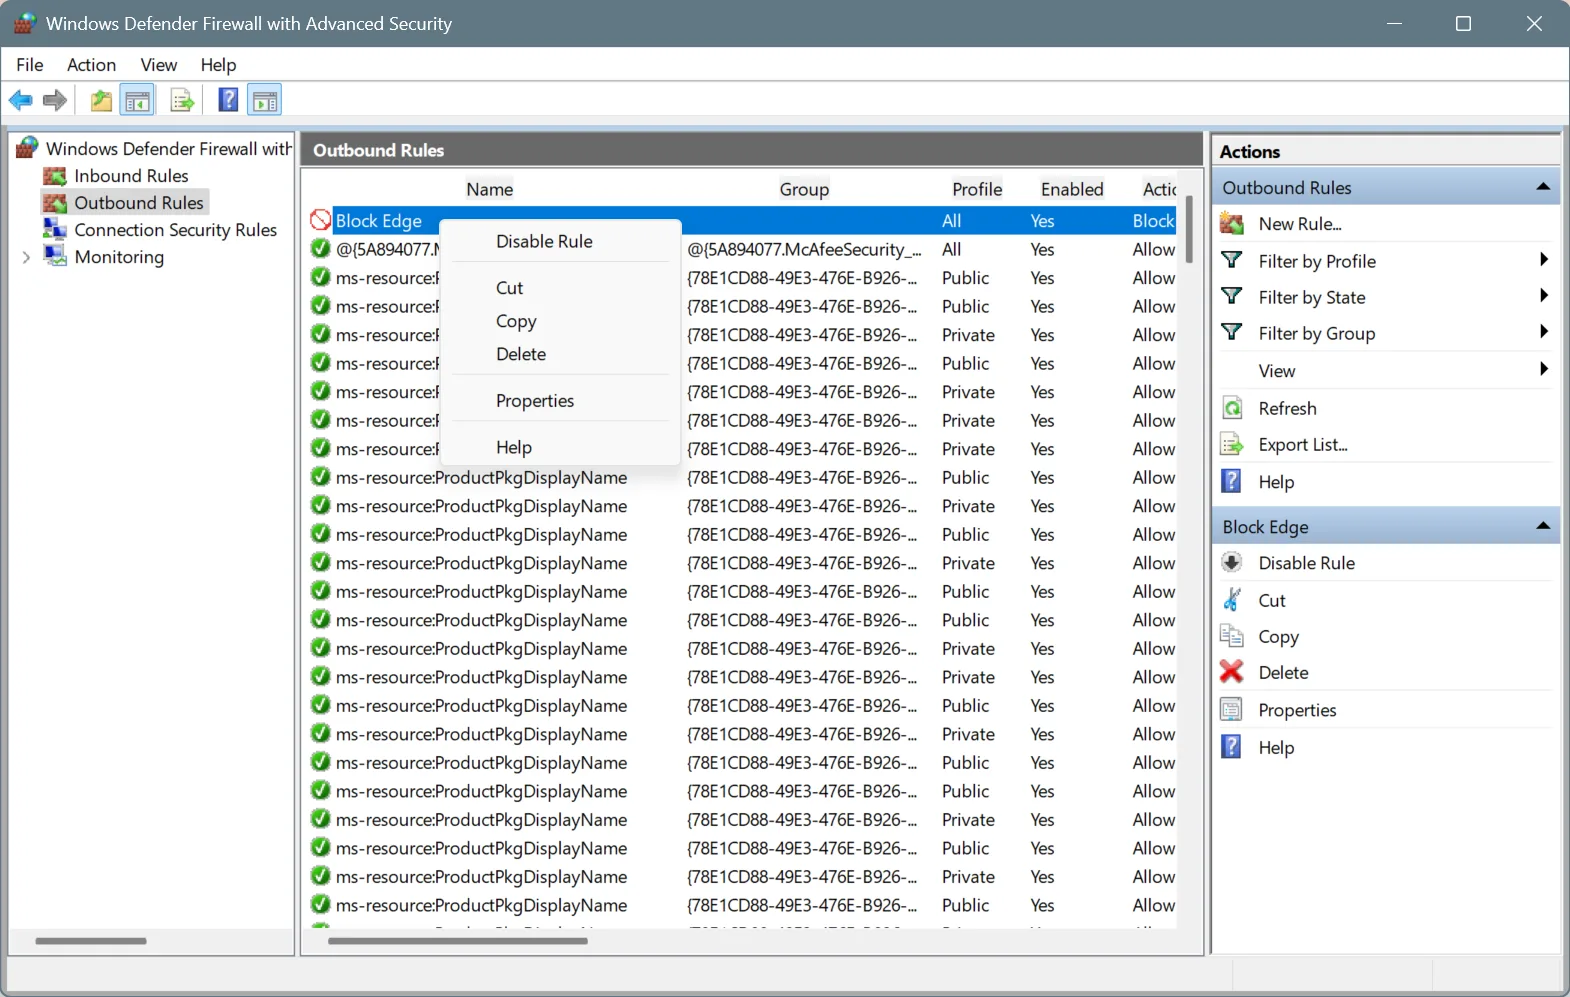Click the Forward arrow toolbar icon
Image resolution: width=1570 pixels, height=997 pixels.
(x=55, y=100)
